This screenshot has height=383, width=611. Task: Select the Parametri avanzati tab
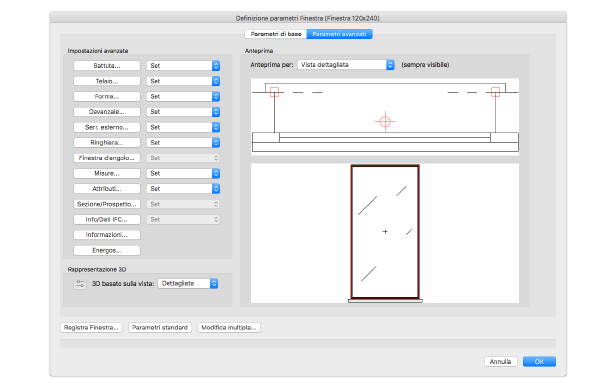click(339, 34)
